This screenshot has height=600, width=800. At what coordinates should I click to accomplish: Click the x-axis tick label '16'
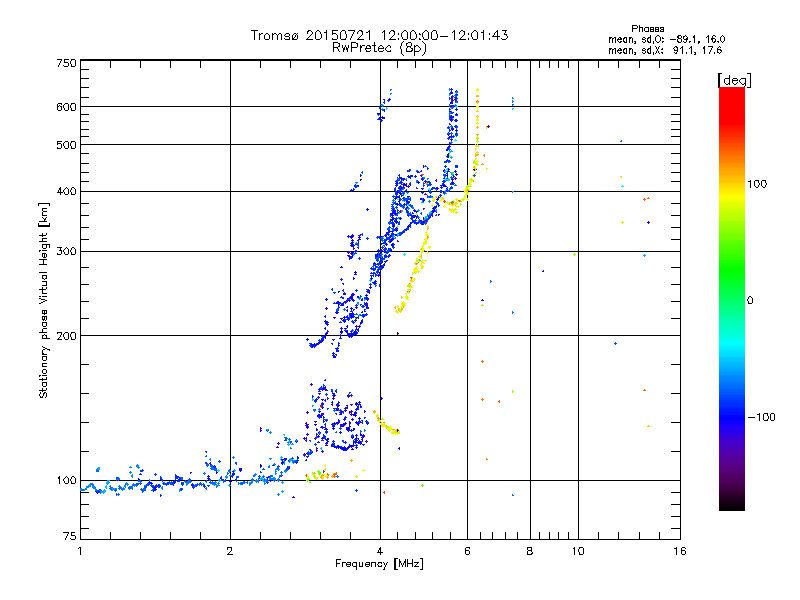coord(680,551)
